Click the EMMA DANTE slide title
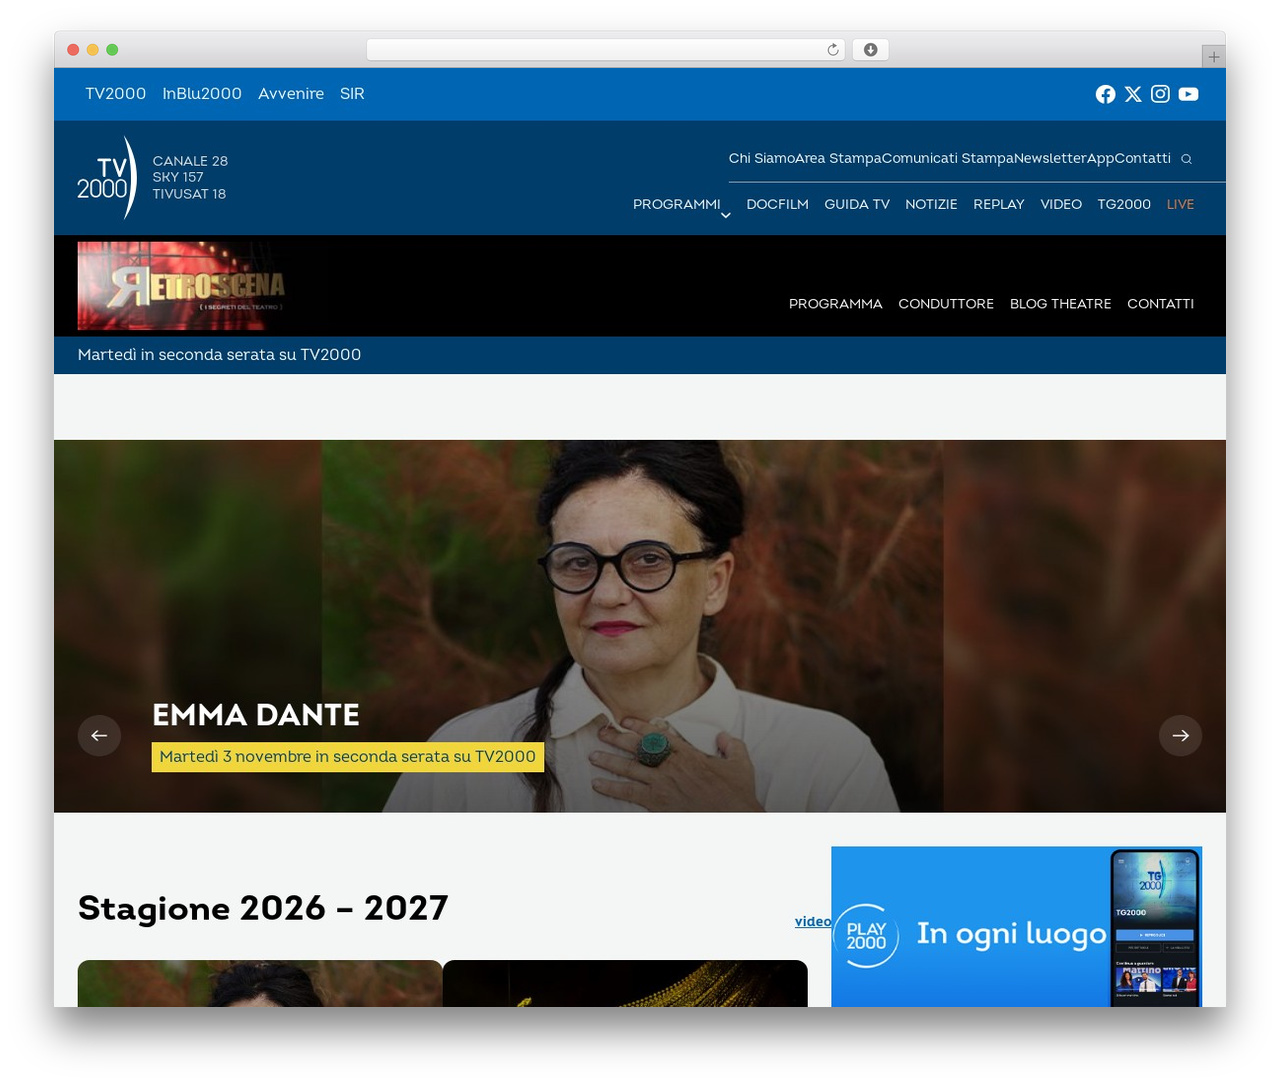Viewport: 1280px width, 1084px height. [x=256, y=715]
